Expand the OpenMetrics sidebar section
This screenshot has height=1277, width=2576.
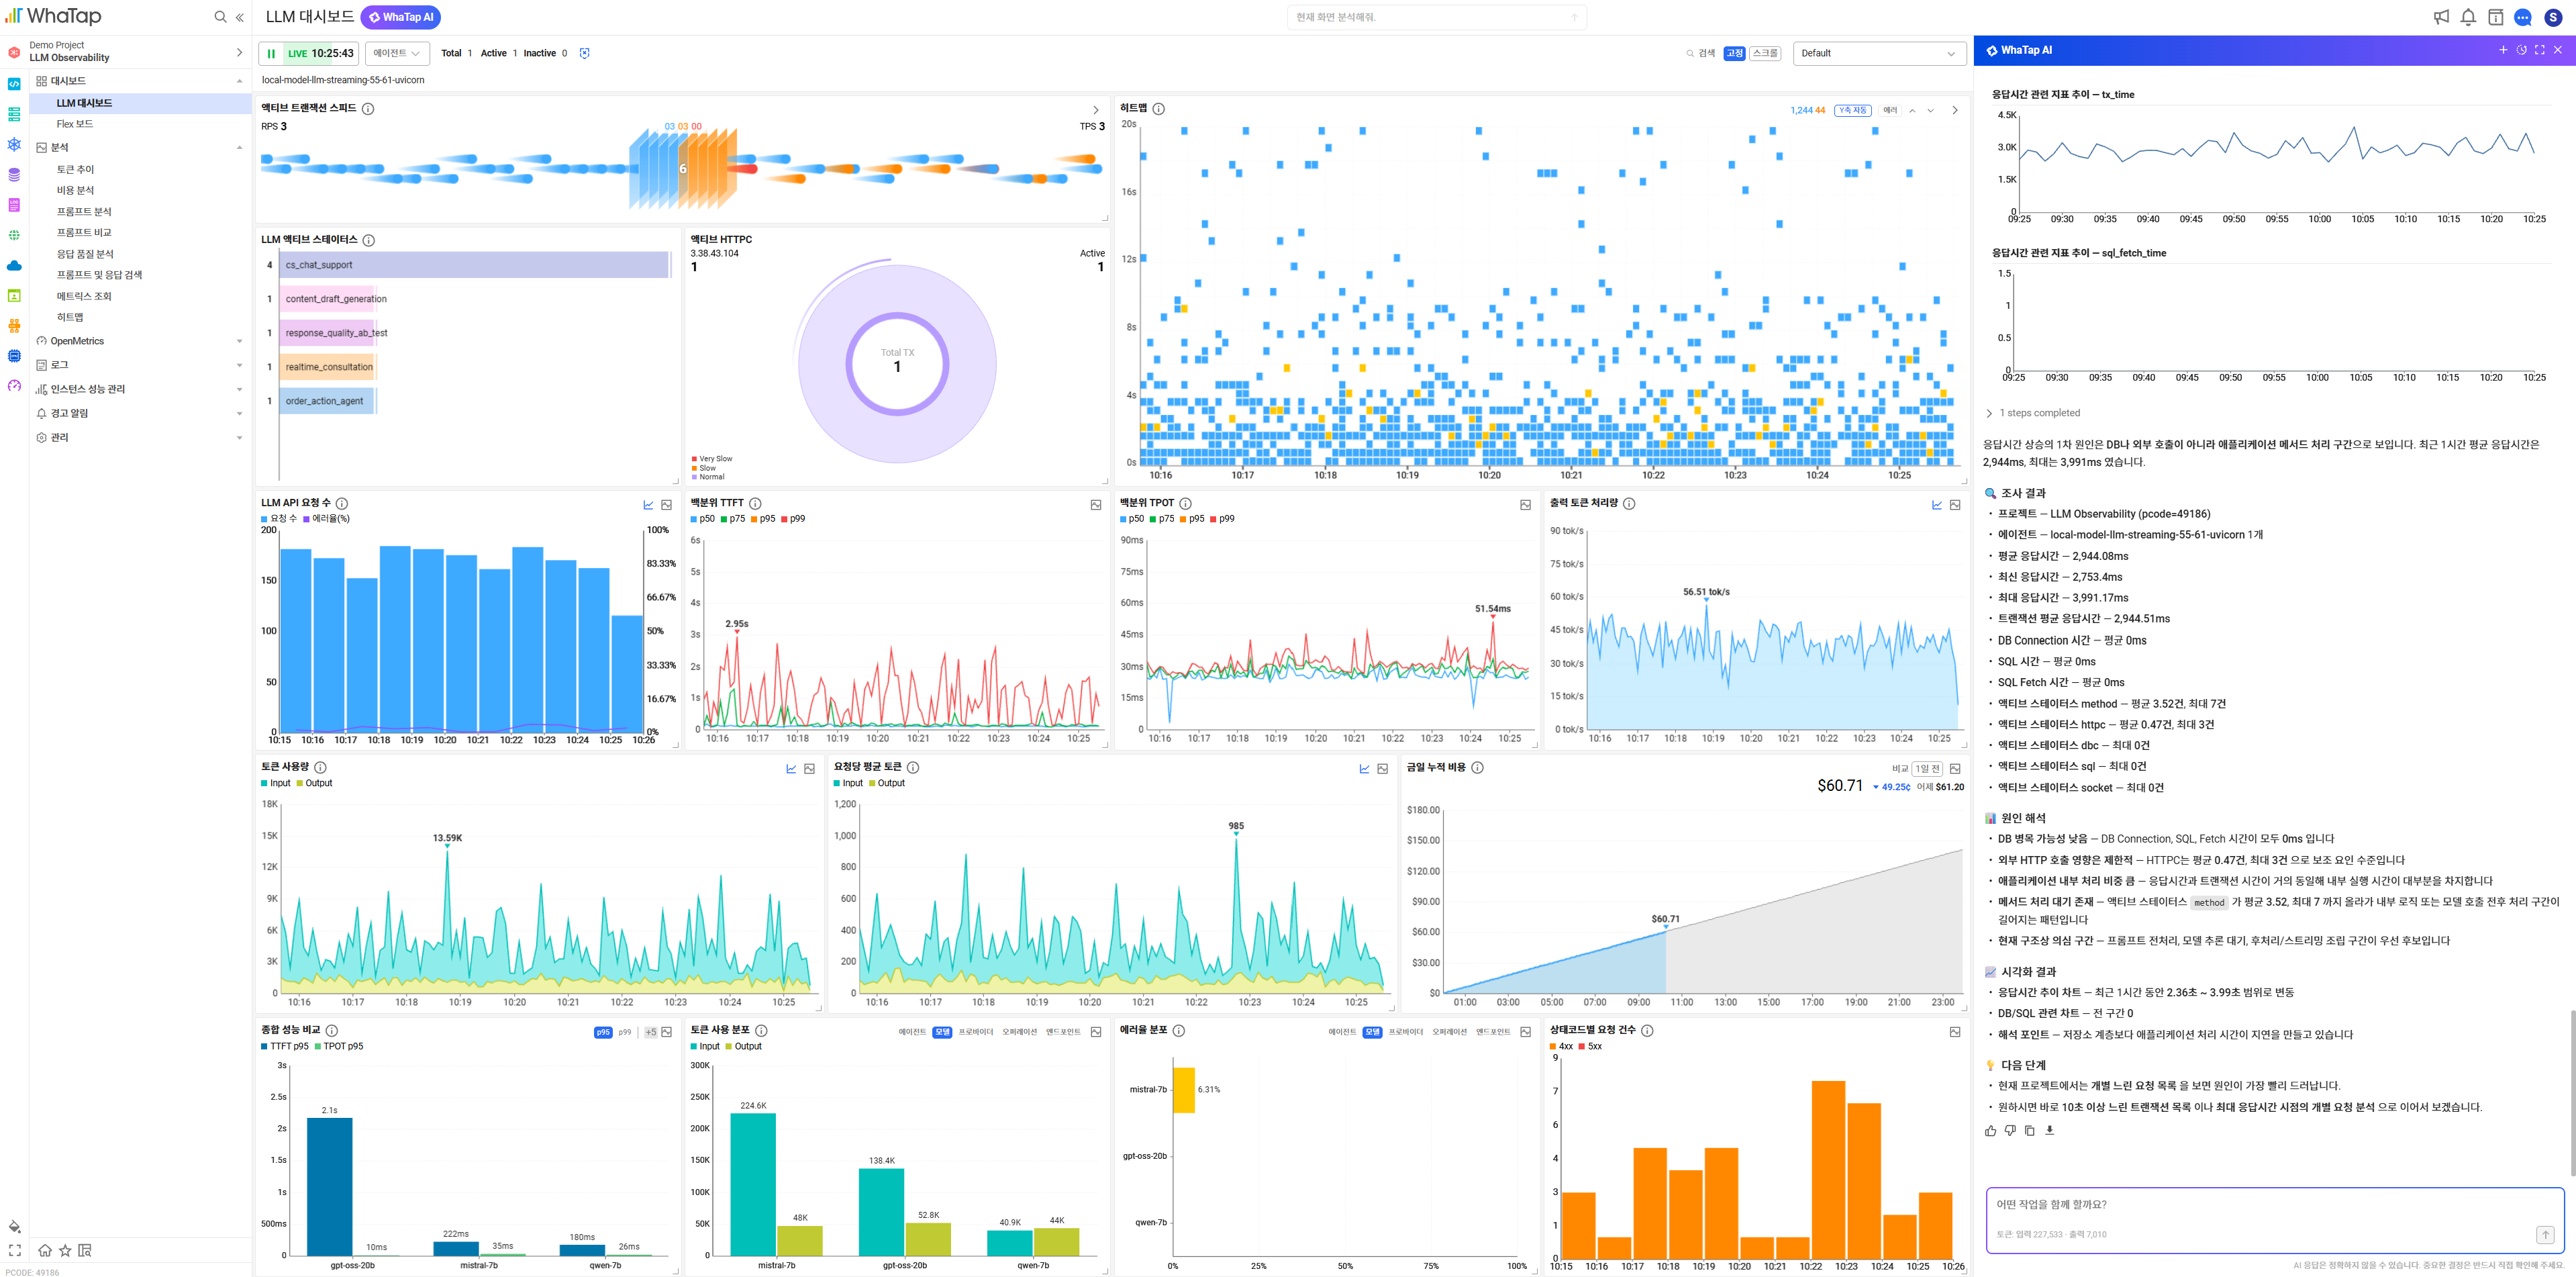(x=139, y=341)
